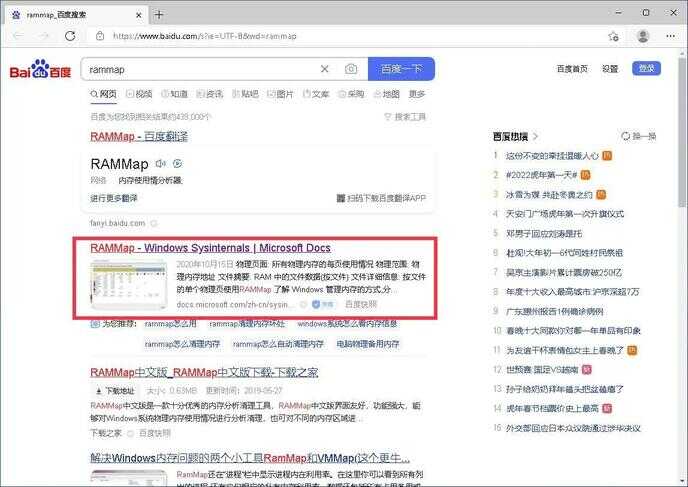Open RAMMap中文版 下载之家 result
The height and width of the screenshot is (487, 688).
click(204, 372)
